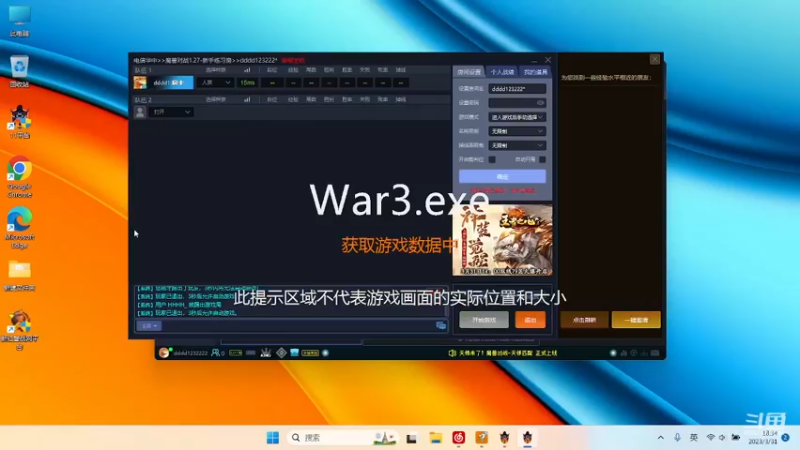Tick the right auto-start checkbox in room settings
Screen dimensions: 800x450
point(542,160)
